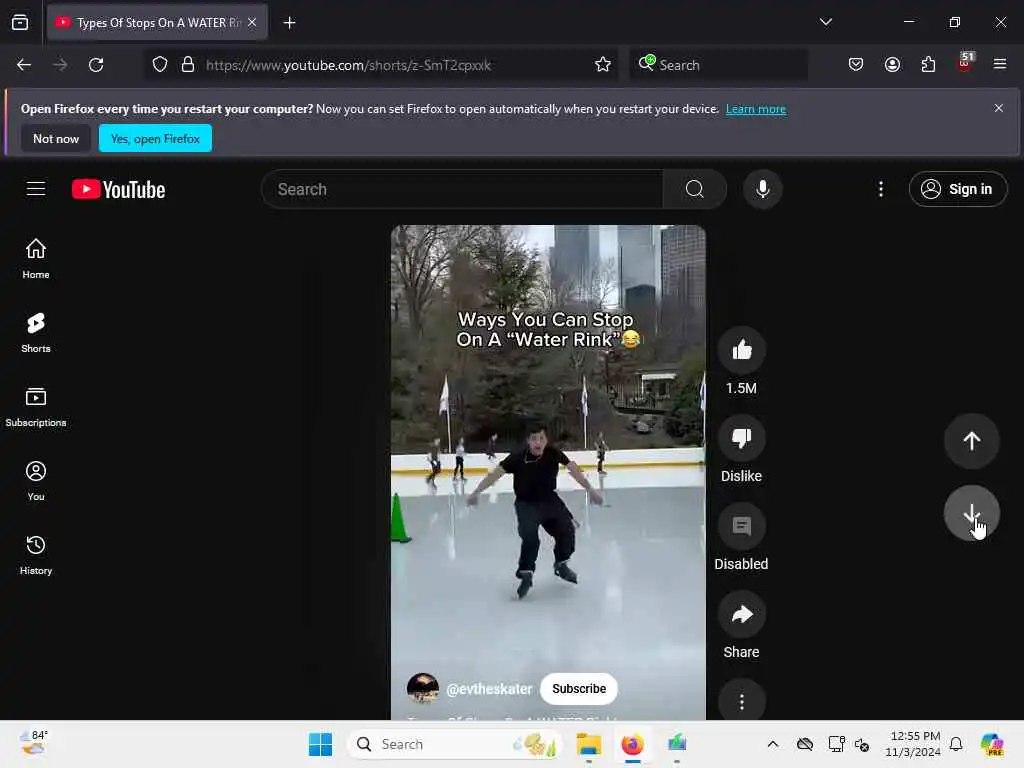Dismiss the Firefox startup notification bar
This screenshot has width=1024, height=768.
click(998, 108)
